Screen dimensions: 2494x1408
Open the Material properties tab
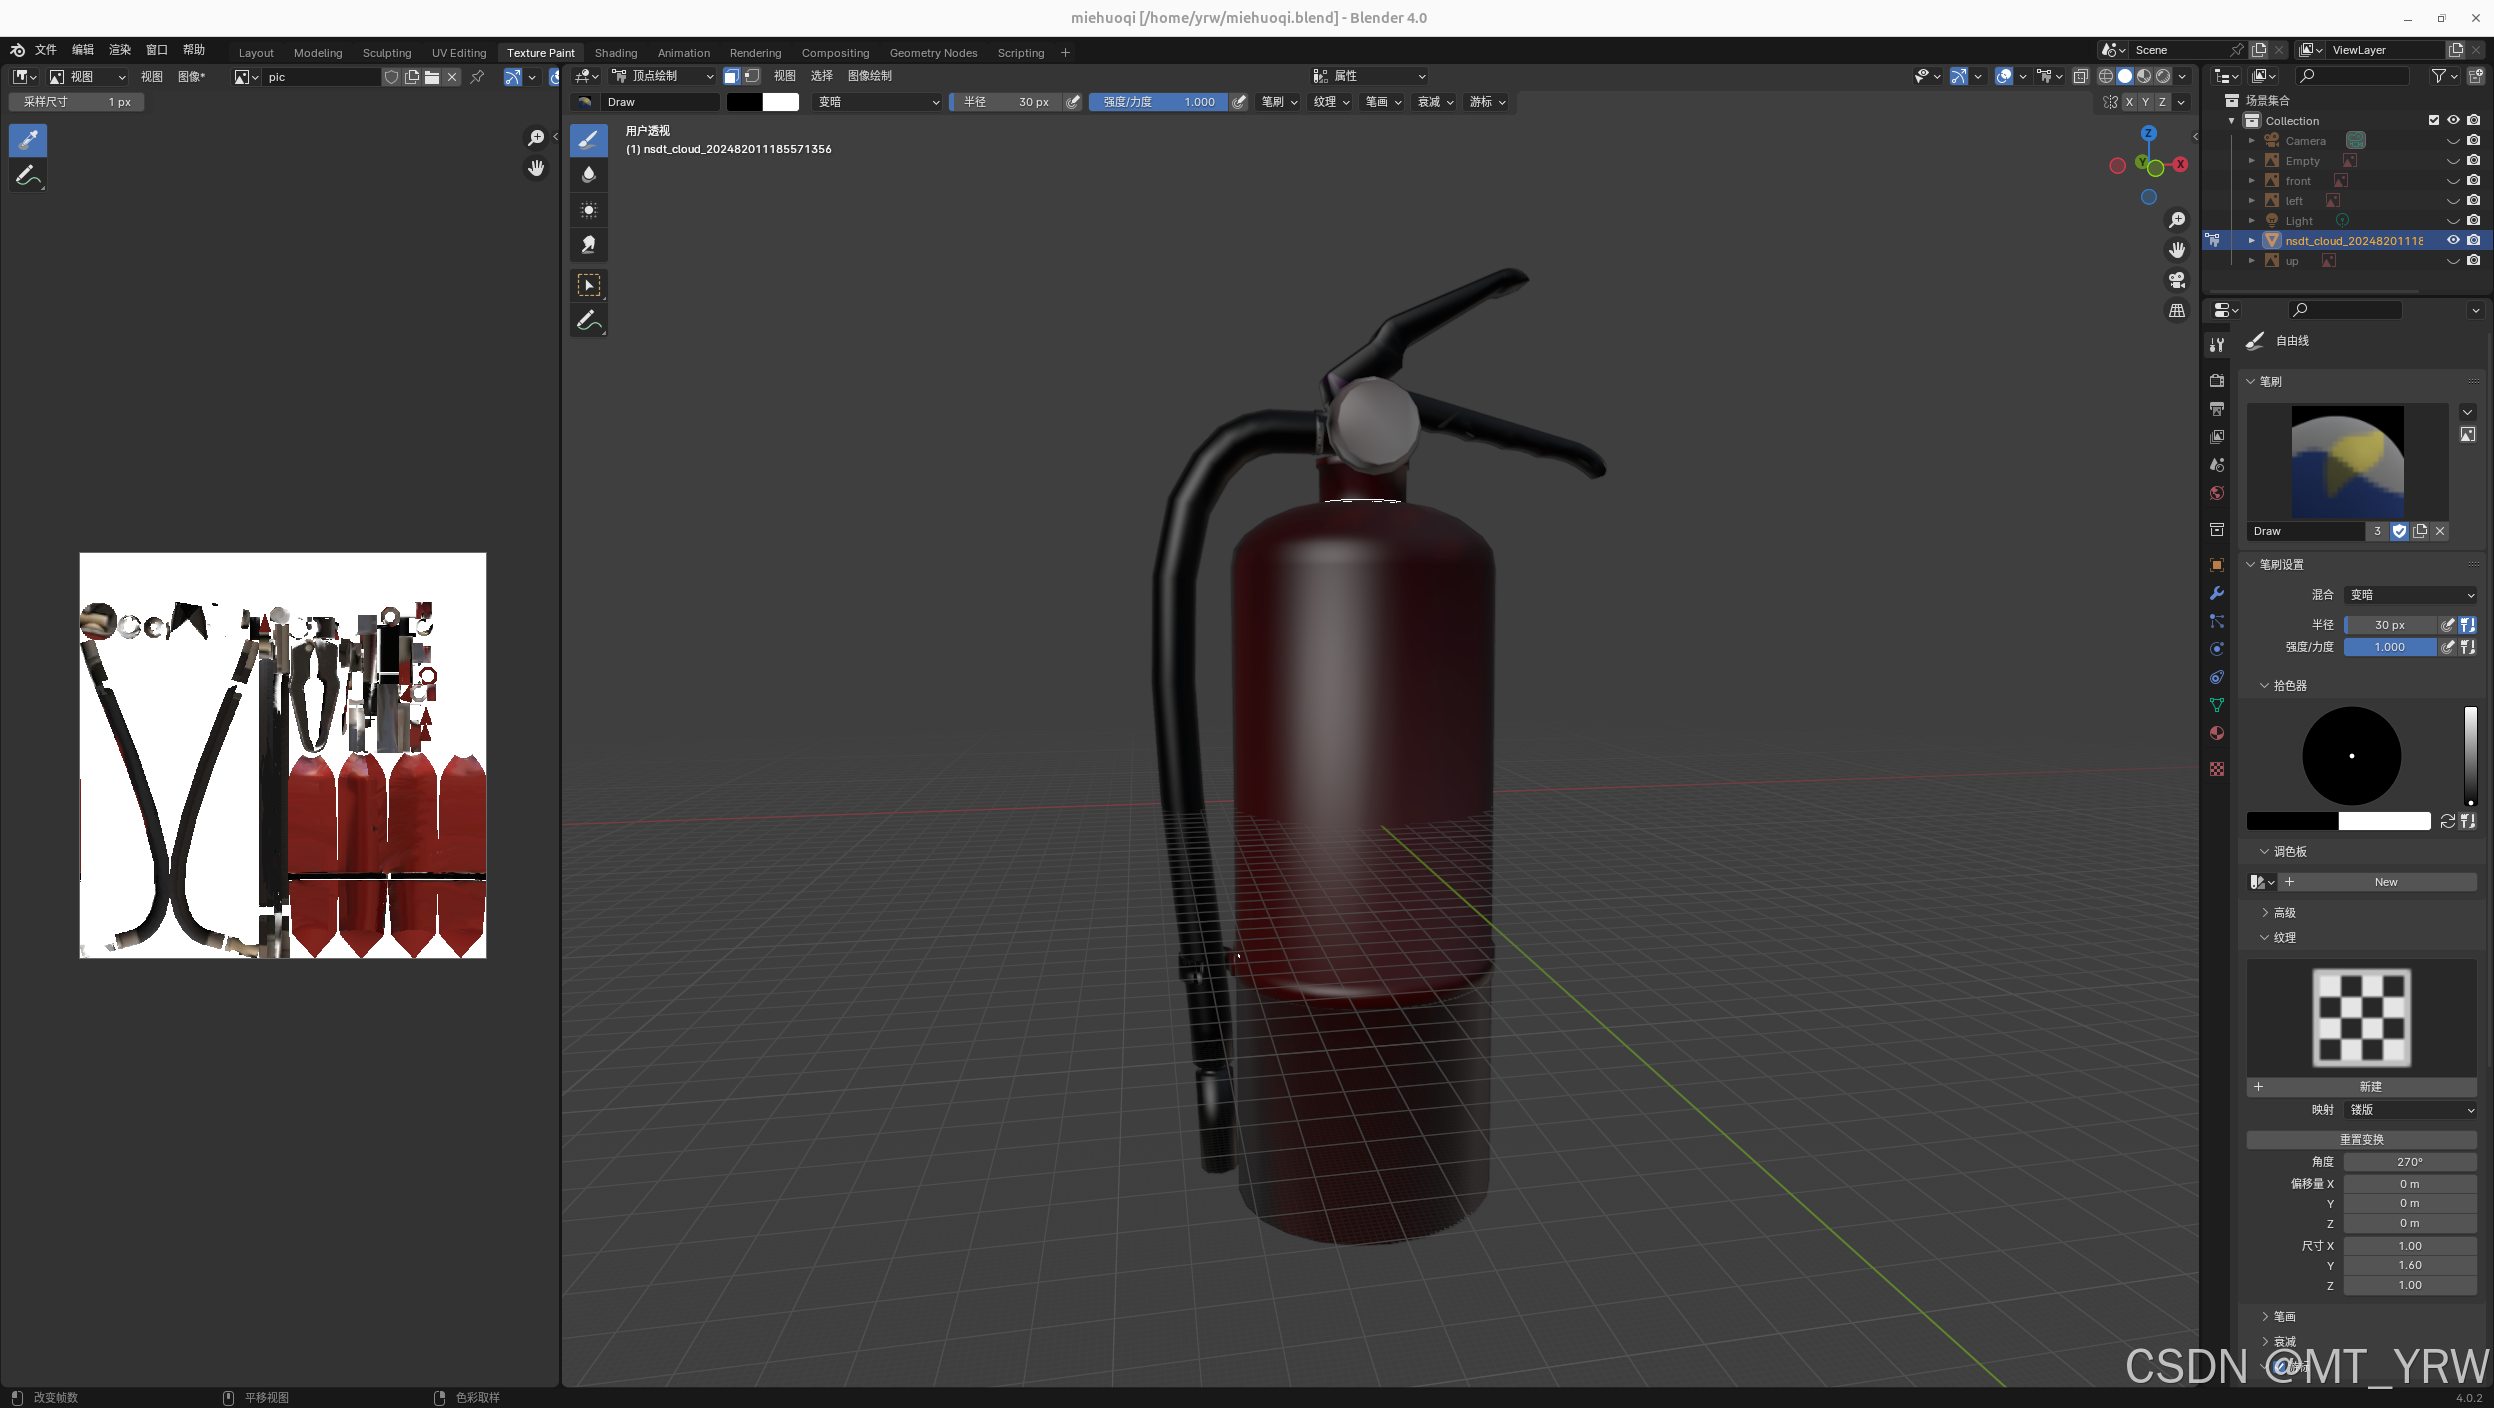[x=2217, y=733]
